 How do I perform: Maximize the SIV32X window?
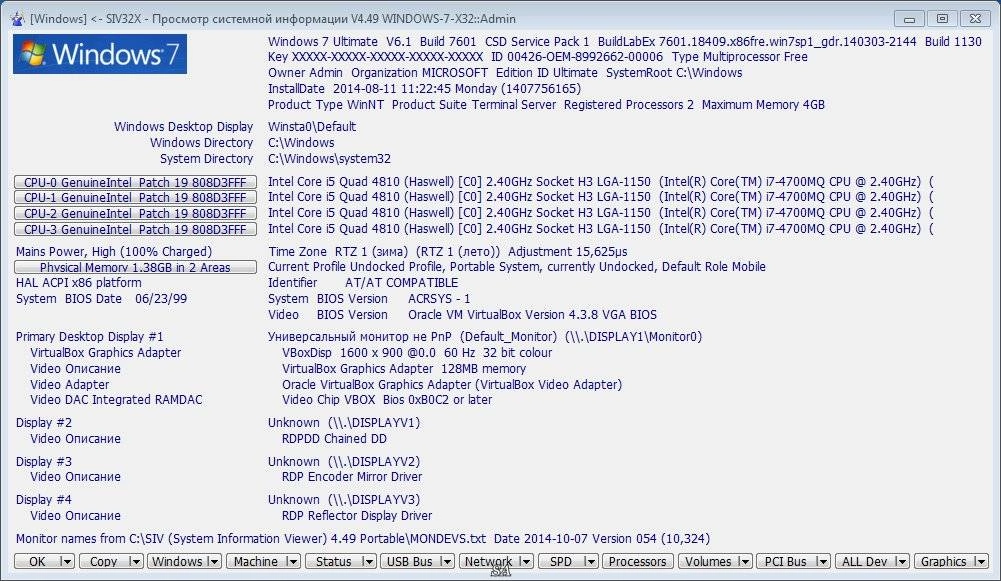click(x=942, y=19)
